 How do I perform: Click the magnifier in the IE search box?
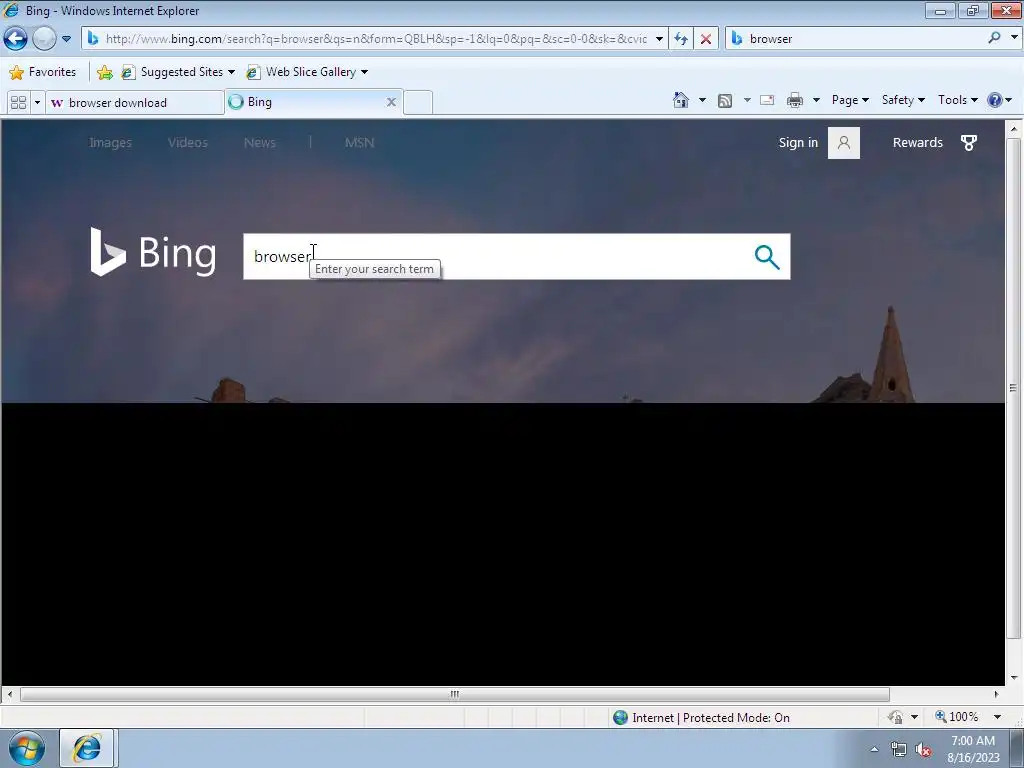994,38
